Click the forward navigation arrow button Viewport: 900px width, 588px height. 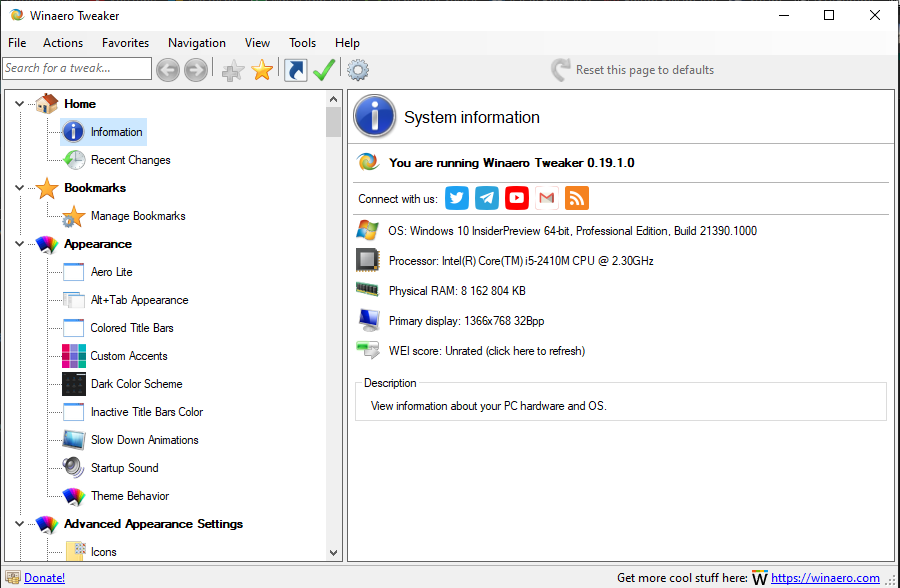point(196,70)
